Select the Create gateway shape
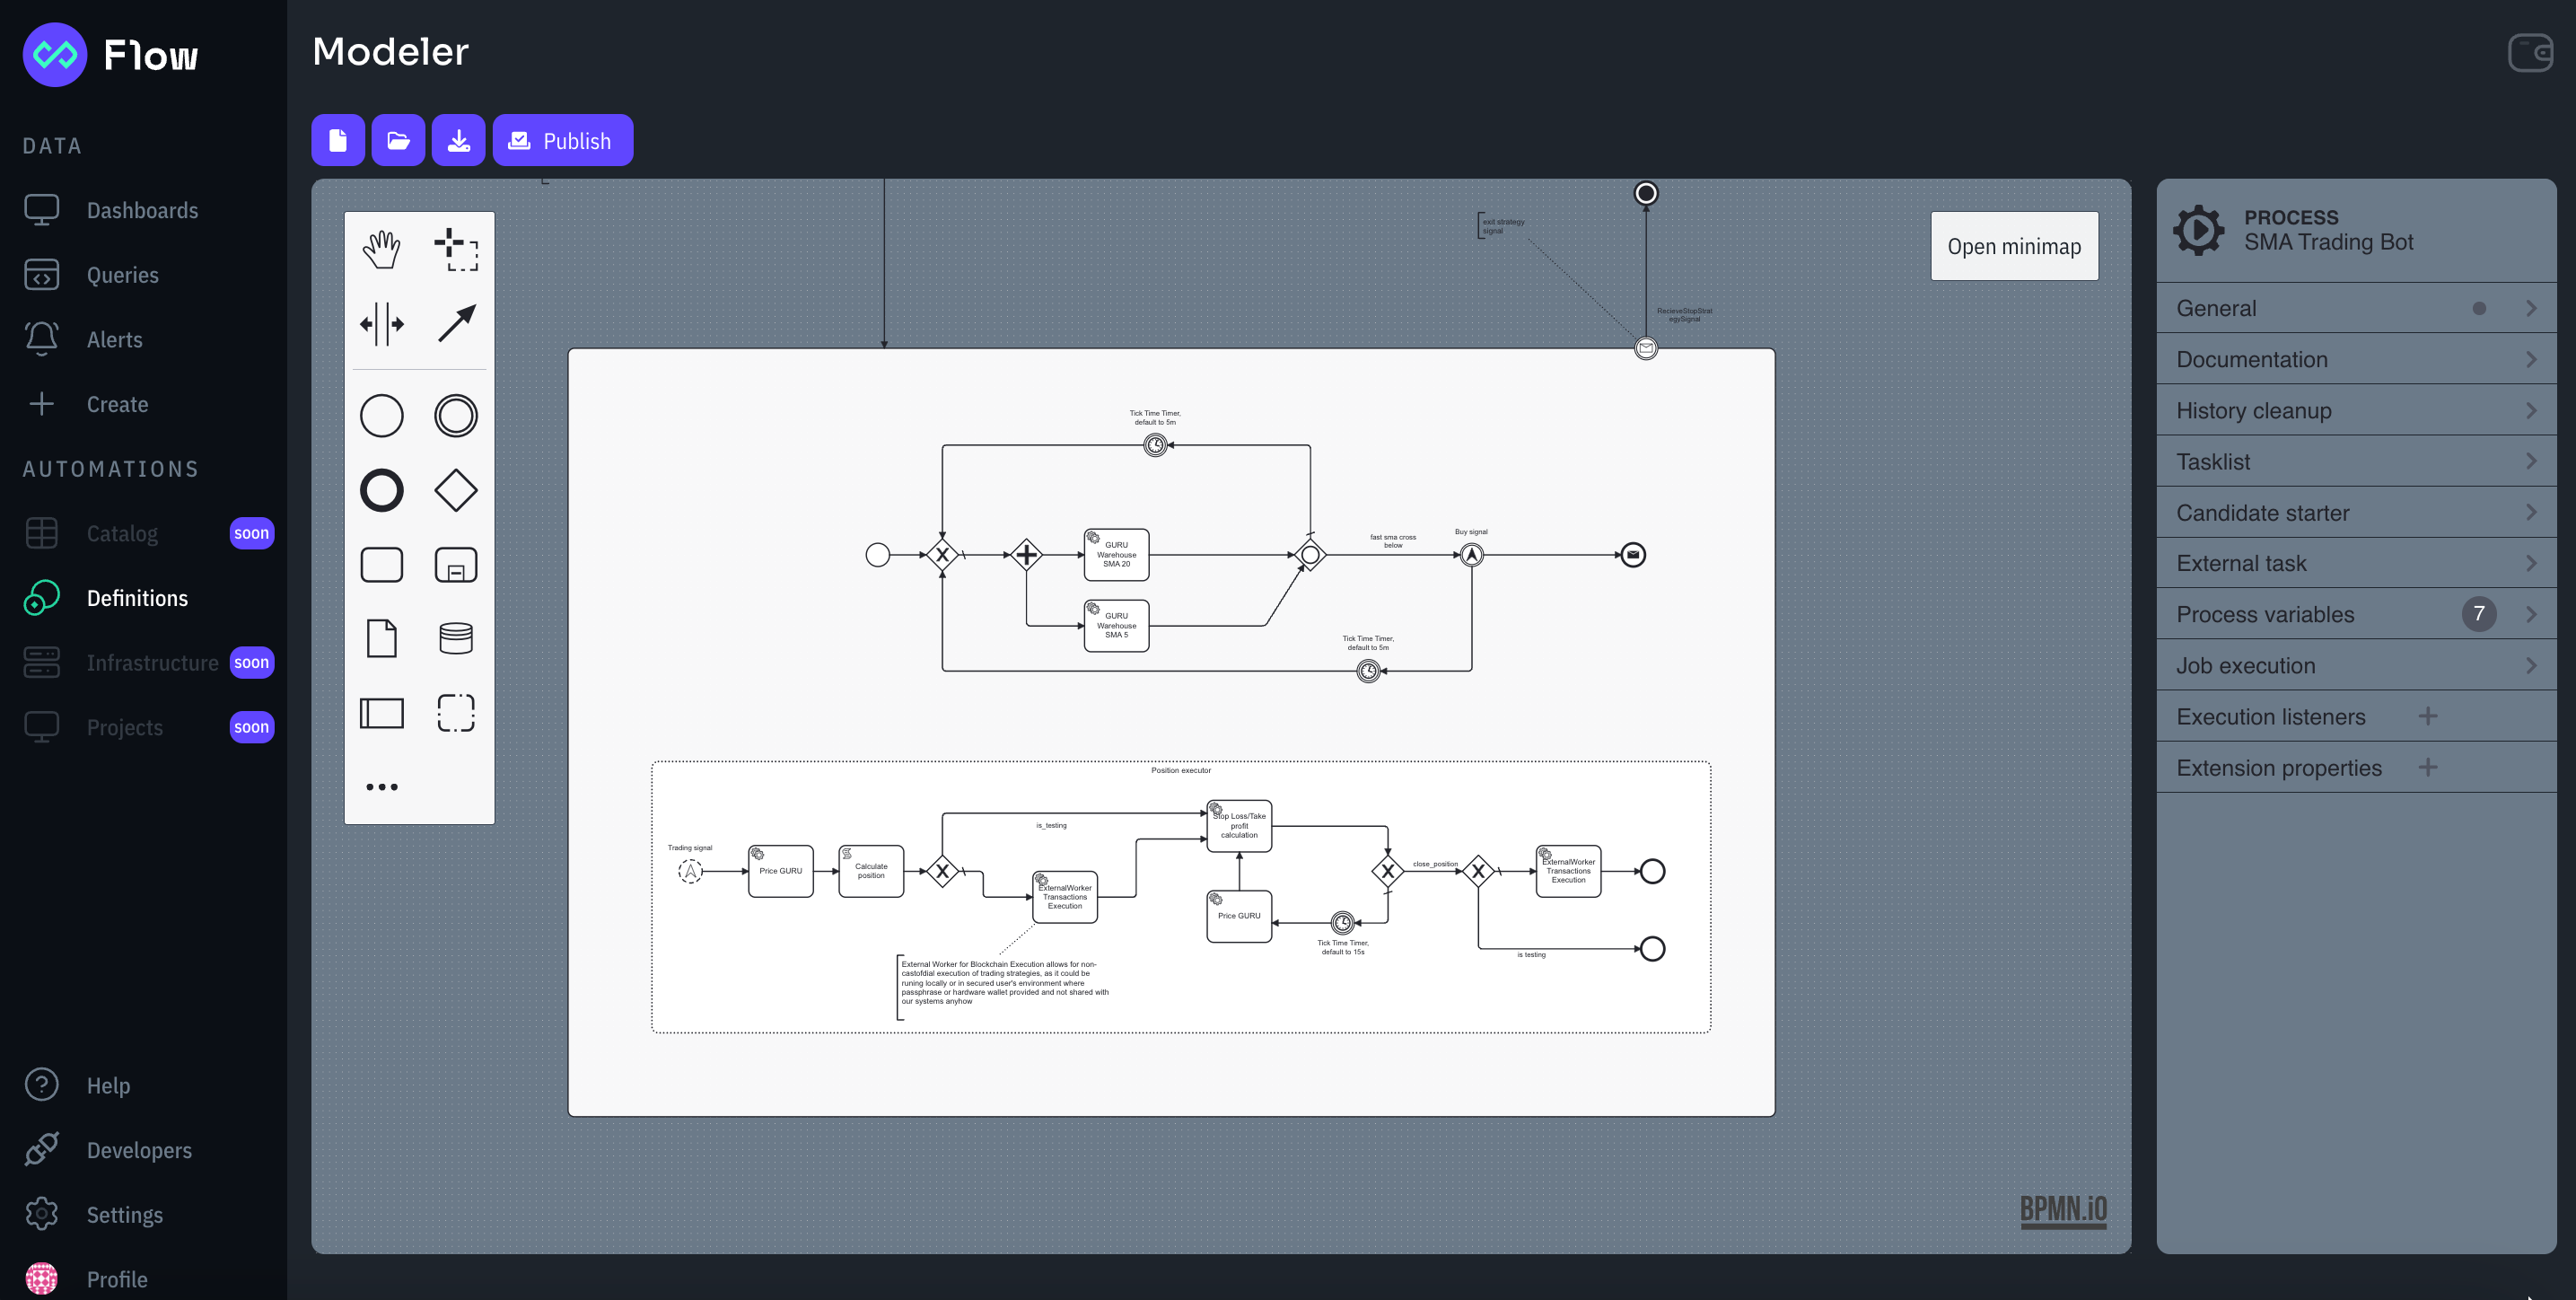 click(x=456, y=490)
